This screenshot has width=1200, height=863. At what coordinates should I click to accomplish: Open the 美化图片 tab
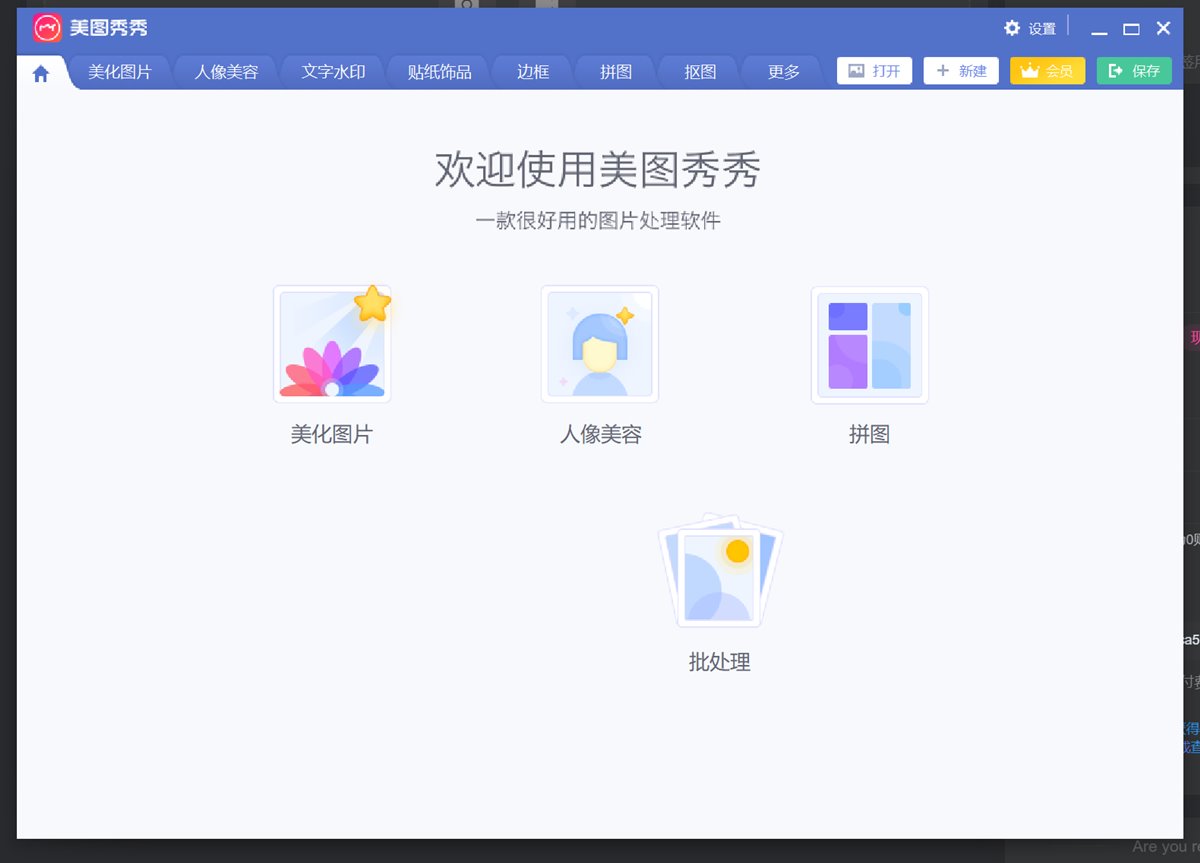click(x=120, y=72)
